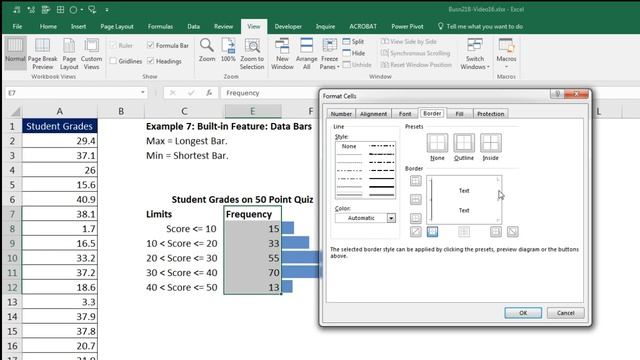Toggle the diagonal up border button
Image resolution: width=640 pixels, height=360 pixels.
click(x=416, y=232)
